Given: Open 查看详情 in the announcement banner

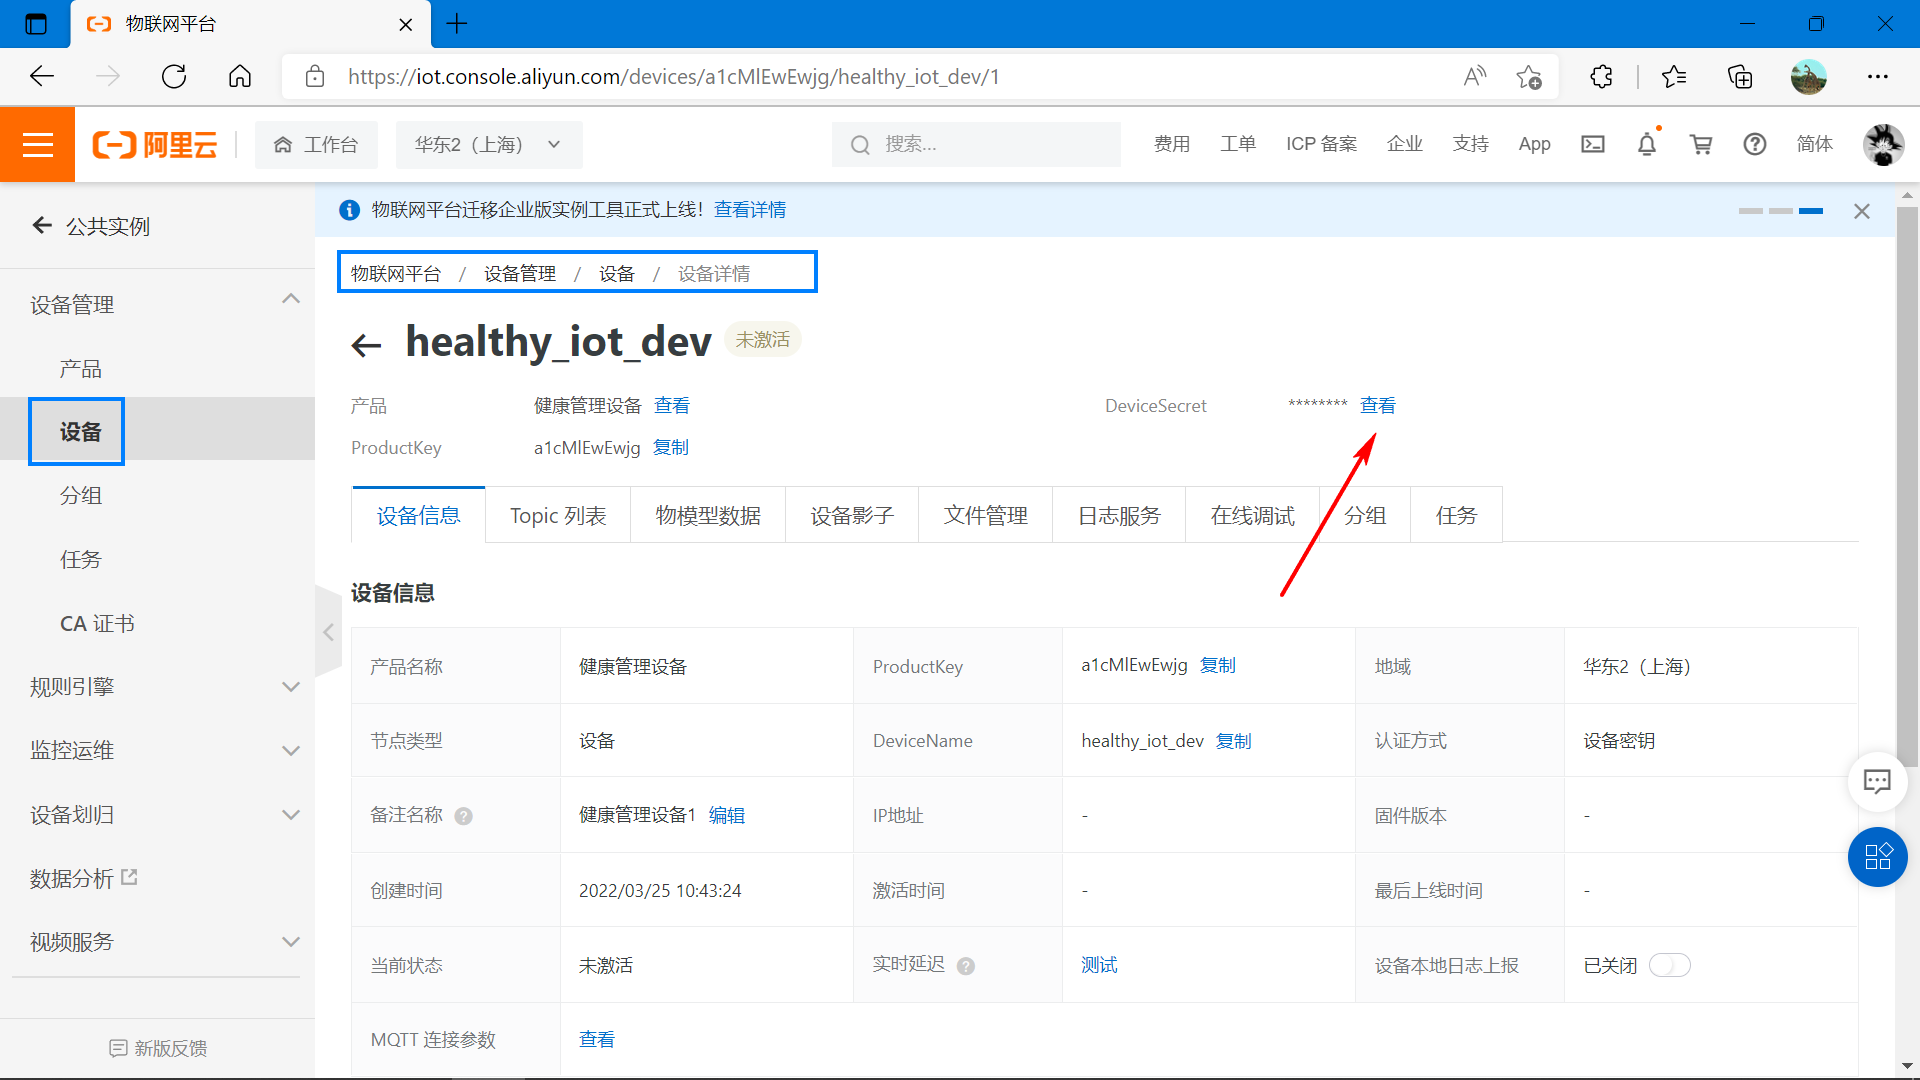Looking at the screenshot, I should click(x=750, y=210).
